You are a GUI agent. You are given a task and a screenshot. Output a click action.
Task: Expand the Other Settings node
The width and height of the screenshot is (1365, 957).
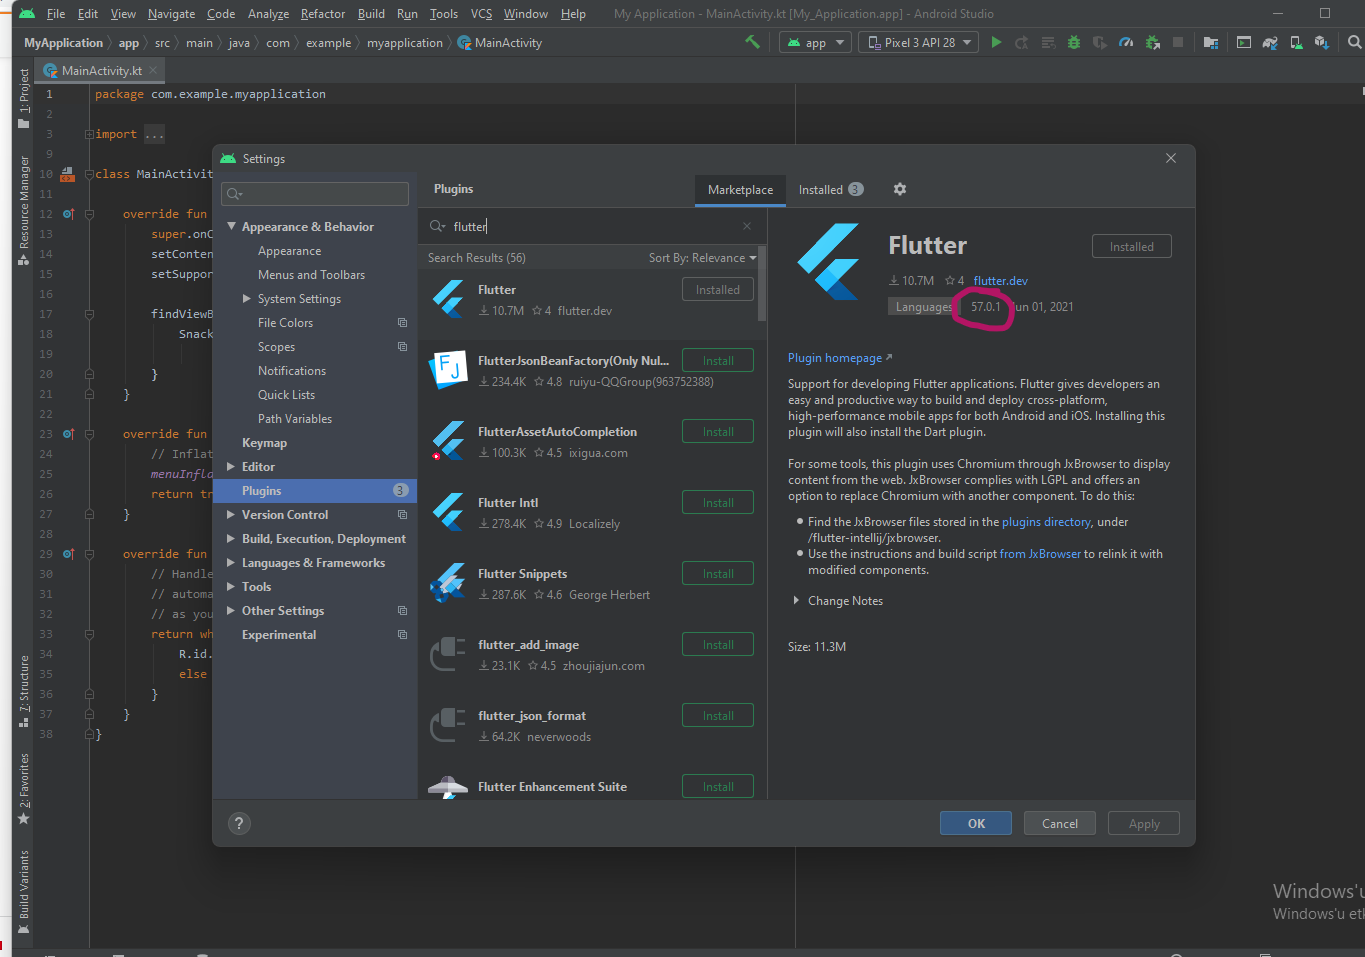(x=232, y=611)
